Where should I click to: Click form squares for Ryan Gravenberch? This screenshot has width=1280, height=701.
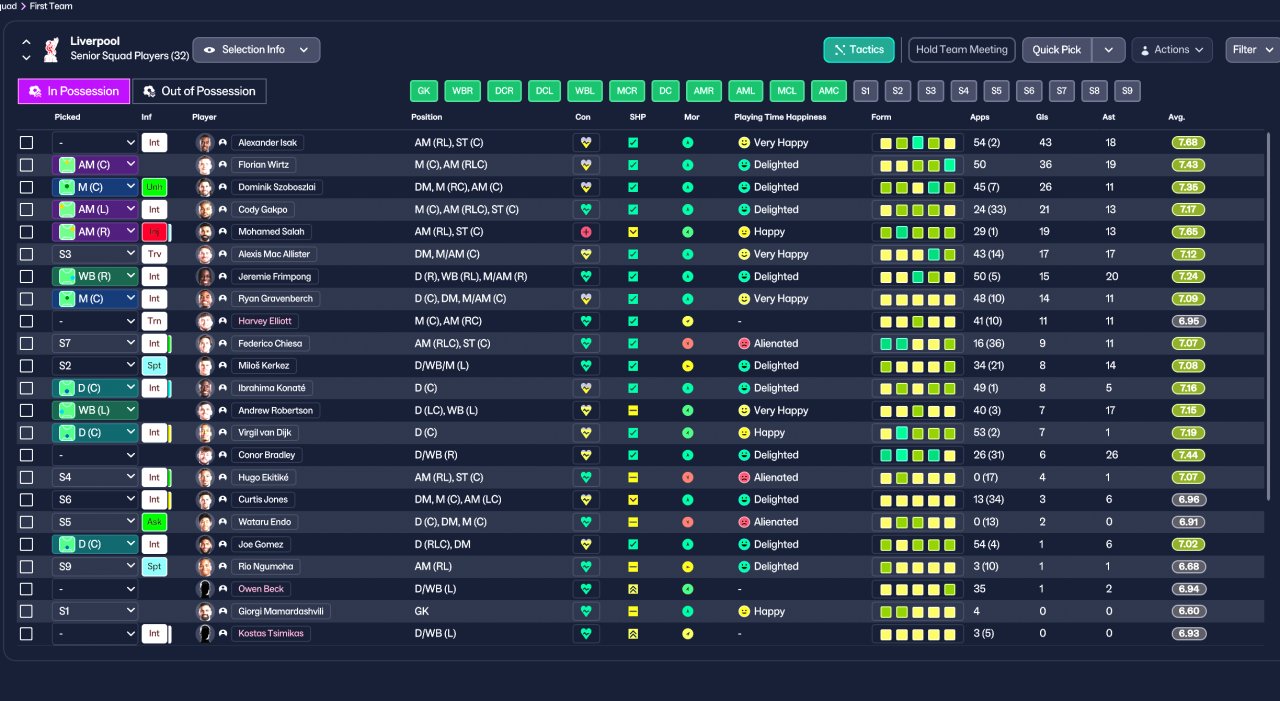point(917,299)
